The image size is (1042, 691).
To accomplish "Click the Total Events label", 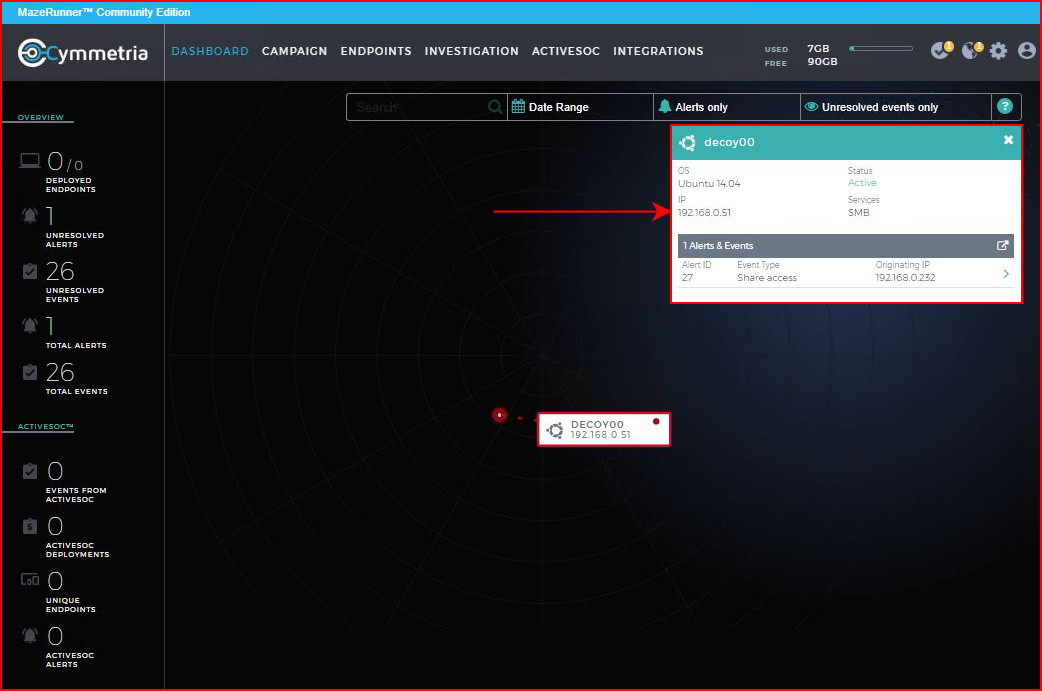I will (x=76, y=391).
